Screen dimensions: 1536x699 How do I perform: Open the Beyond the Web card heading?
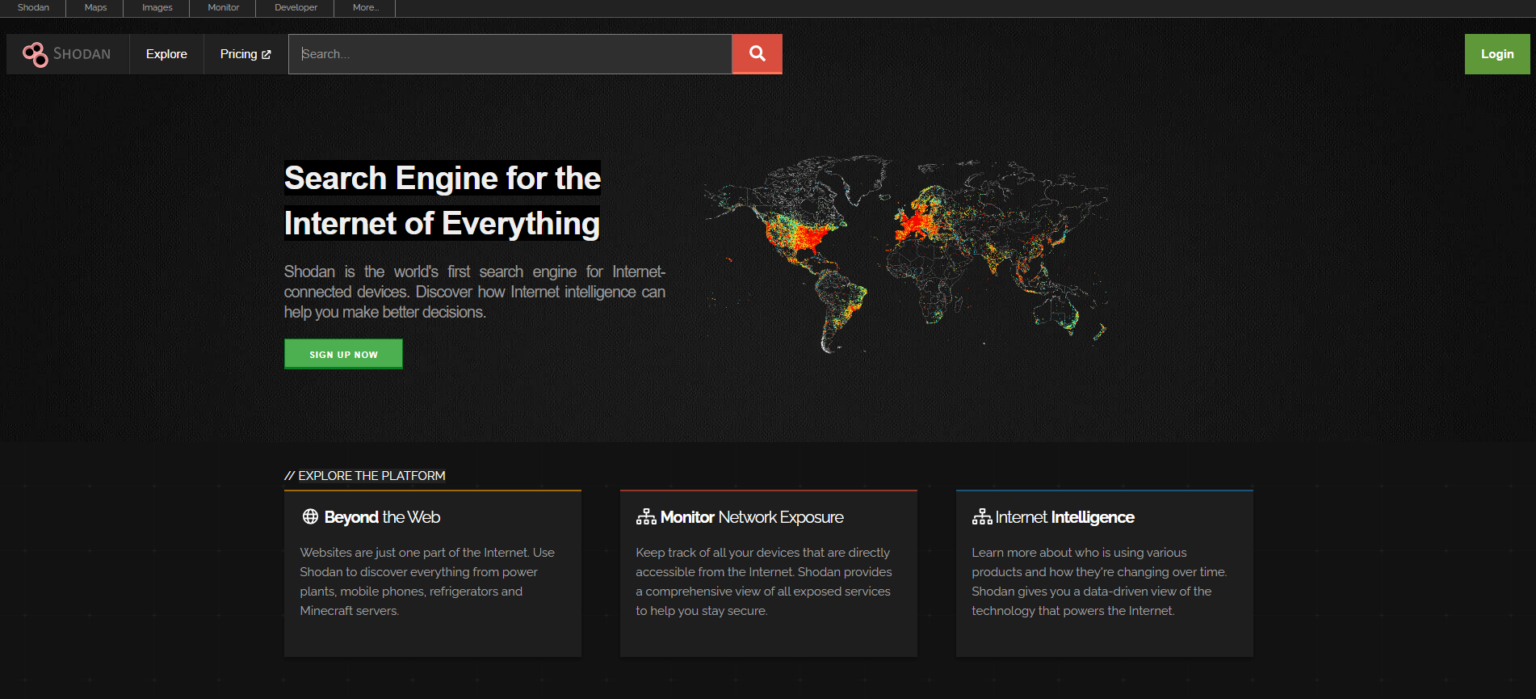tap(382, 517)
